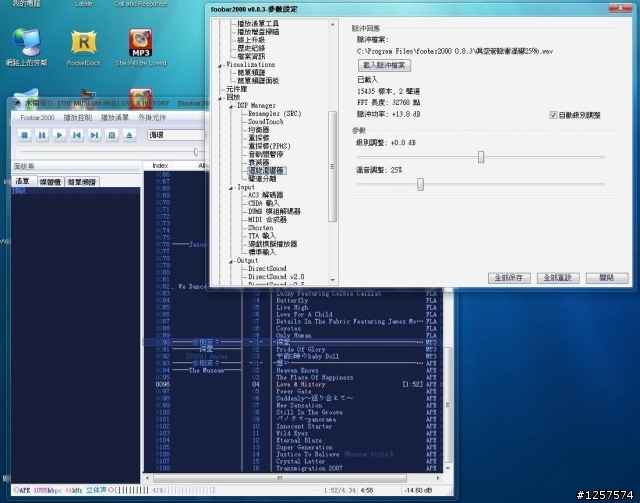Open the 循環 playback order dropdown
640x503 pixels.
(176, 135)
